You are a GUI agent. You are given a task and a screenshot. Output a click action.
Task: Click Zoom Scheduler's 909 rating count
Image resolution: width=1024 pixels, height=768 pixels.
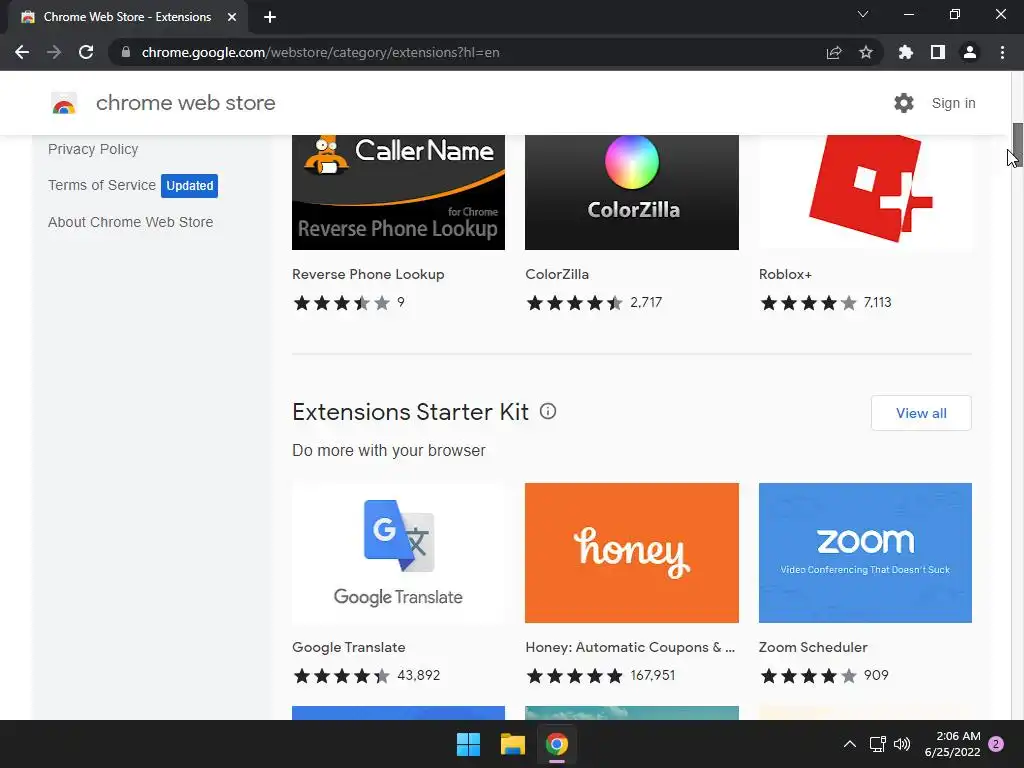point(876,675)
